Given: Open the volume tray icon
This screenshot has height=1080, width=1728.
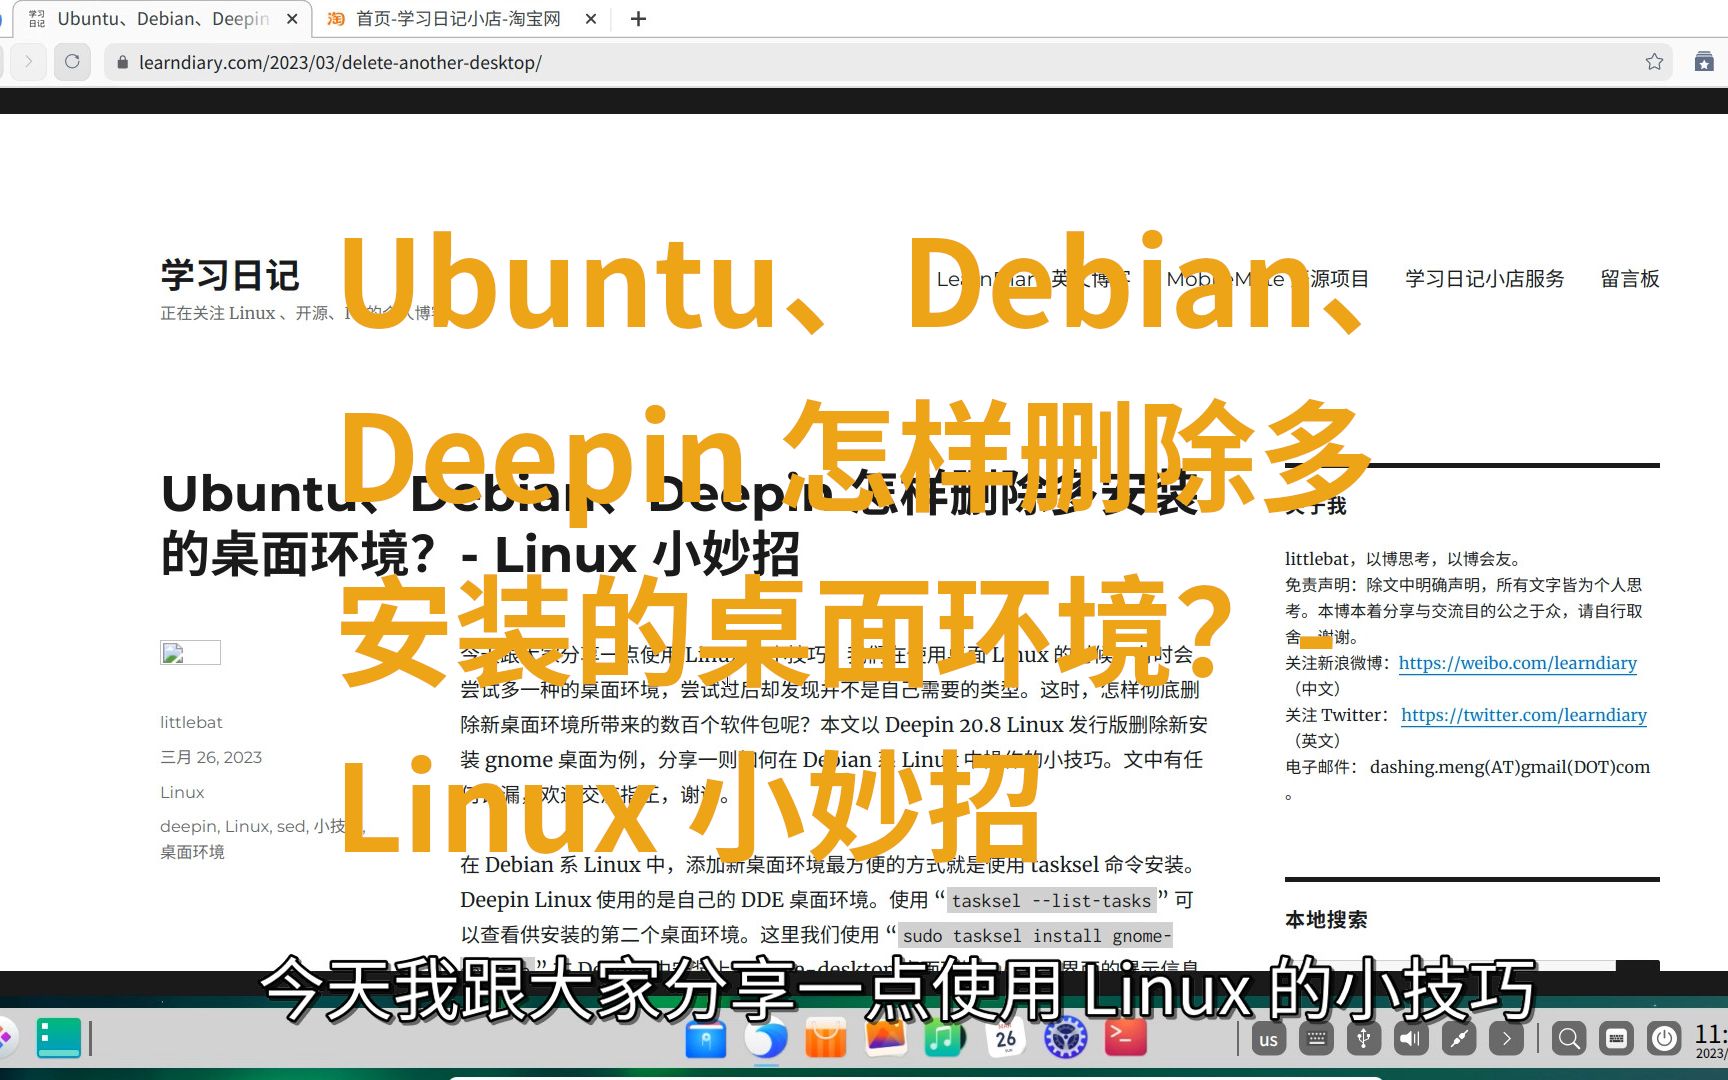Looking at the screenshot, I should tap(1411, 1039).
